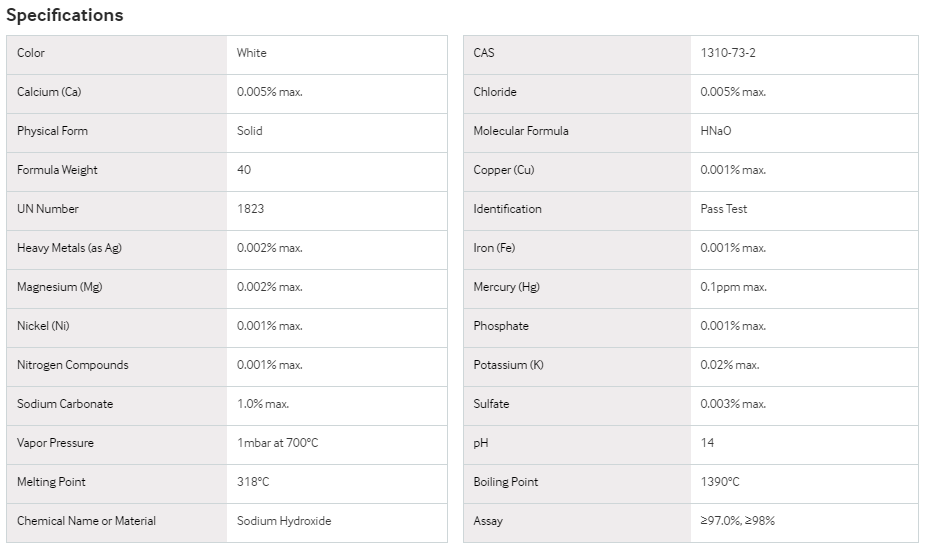The image size is (926, 549).
Task: Select the pH value 14
Action: 707,443
